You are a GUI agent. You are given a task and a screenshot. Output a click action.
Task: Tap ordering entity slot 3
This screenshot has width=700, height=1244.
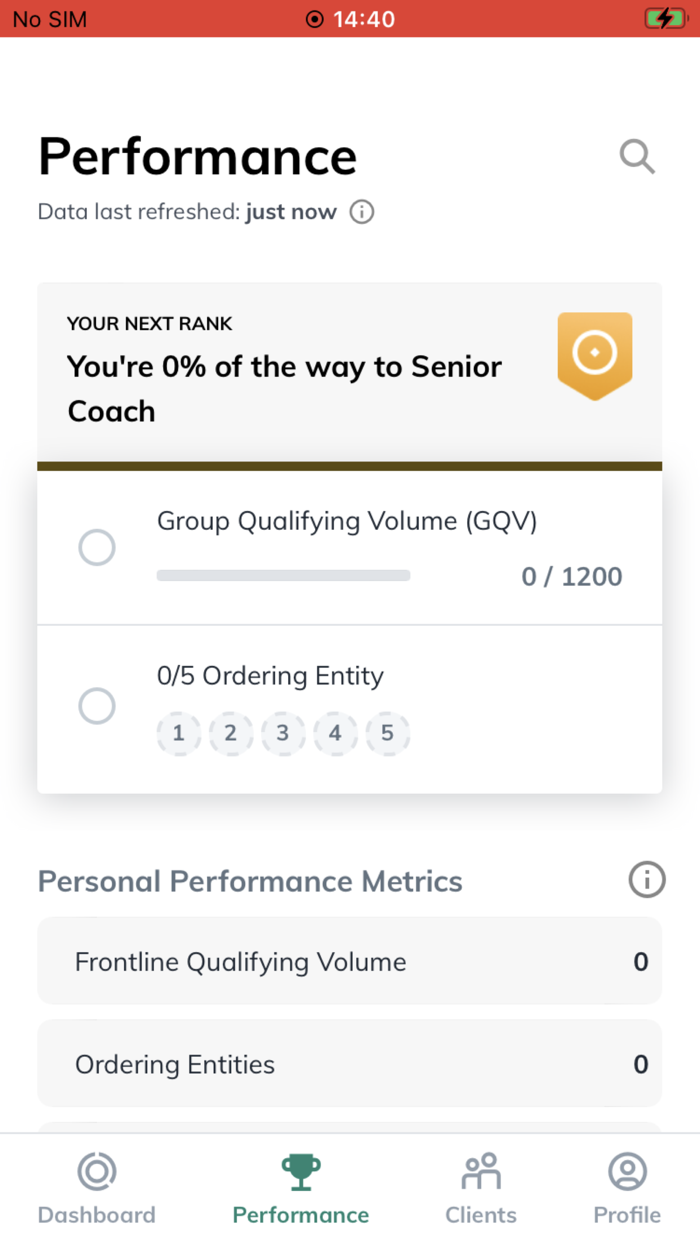pyautogui.click(x=283, y=733)
